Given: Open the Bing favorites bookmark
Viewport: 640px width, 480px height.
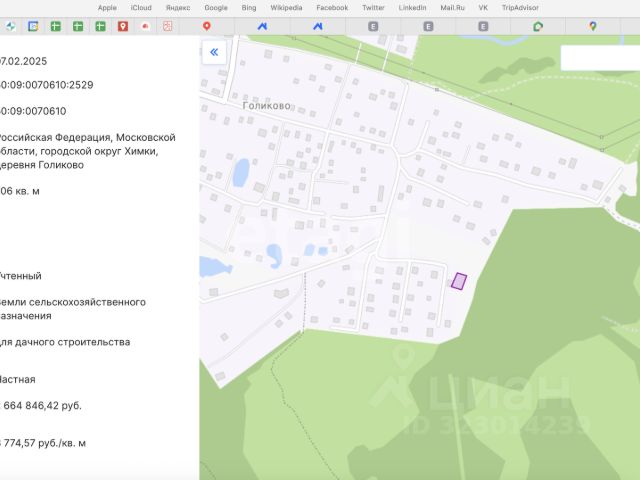Looking at the screenshot, I should tap(249, 8).
